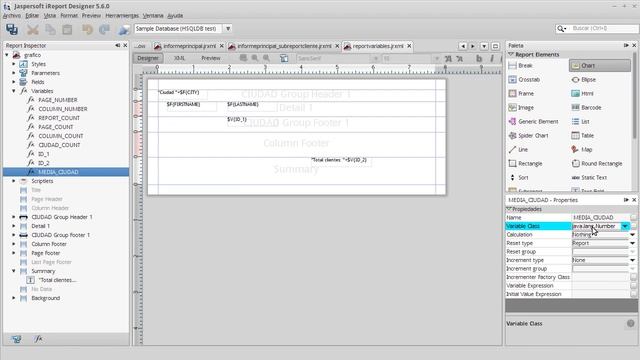This screenshot has height=360, width=640.
Task: Select the Crosstab palette element
Action: [x=524, y=80]
